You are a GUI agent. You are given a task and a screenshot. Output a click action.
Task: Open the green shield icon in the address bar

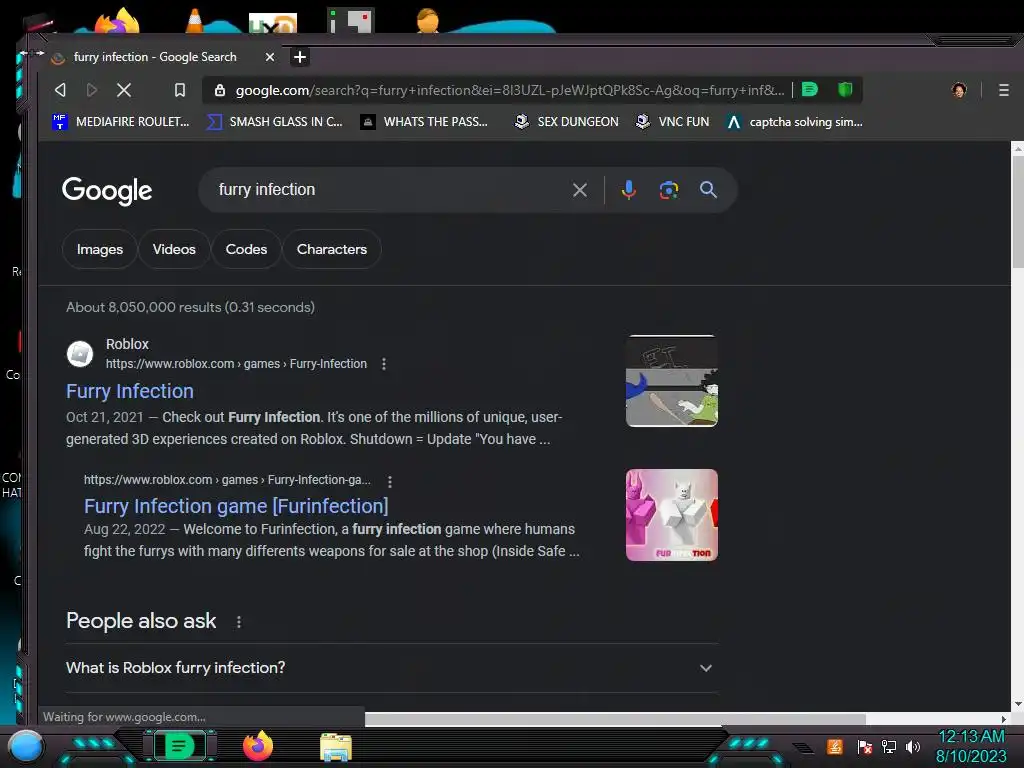coord(845,89)
